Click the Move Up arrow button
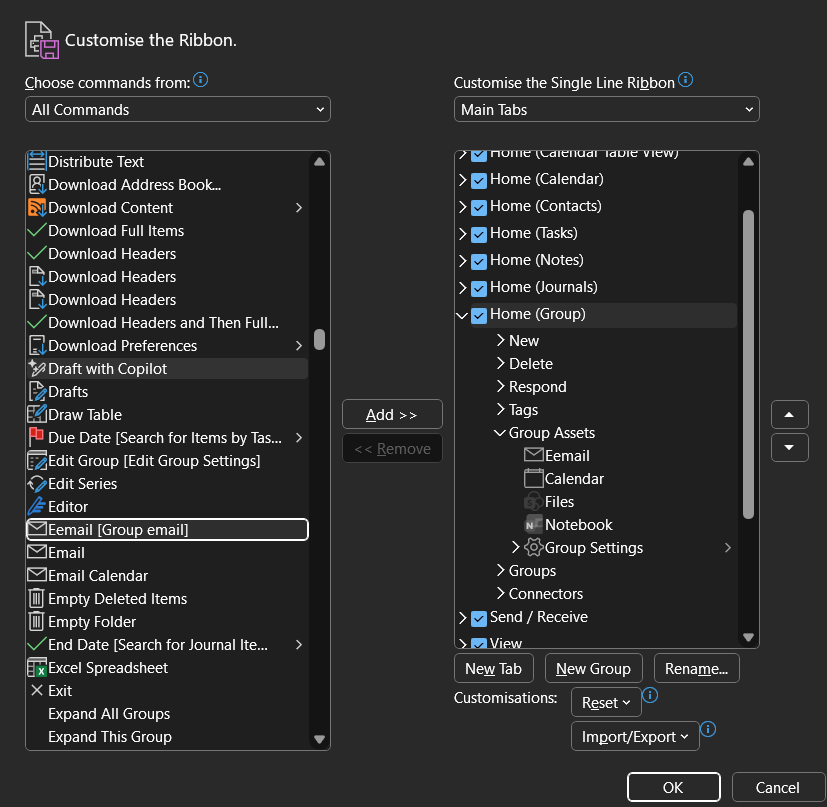Viewport: 827px width, 807px height. tap(789, 415)
